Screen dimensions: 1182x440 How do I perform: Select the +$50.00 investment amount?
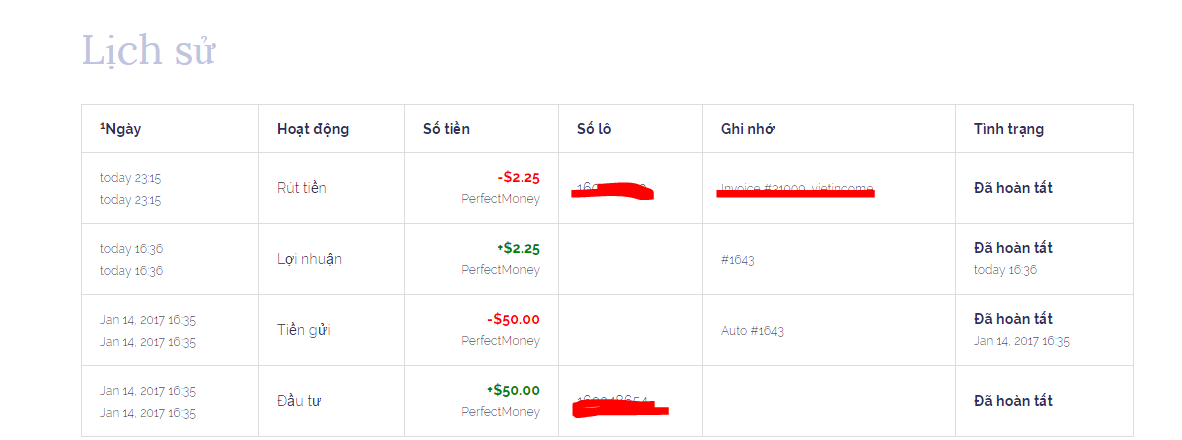(513, 390)
